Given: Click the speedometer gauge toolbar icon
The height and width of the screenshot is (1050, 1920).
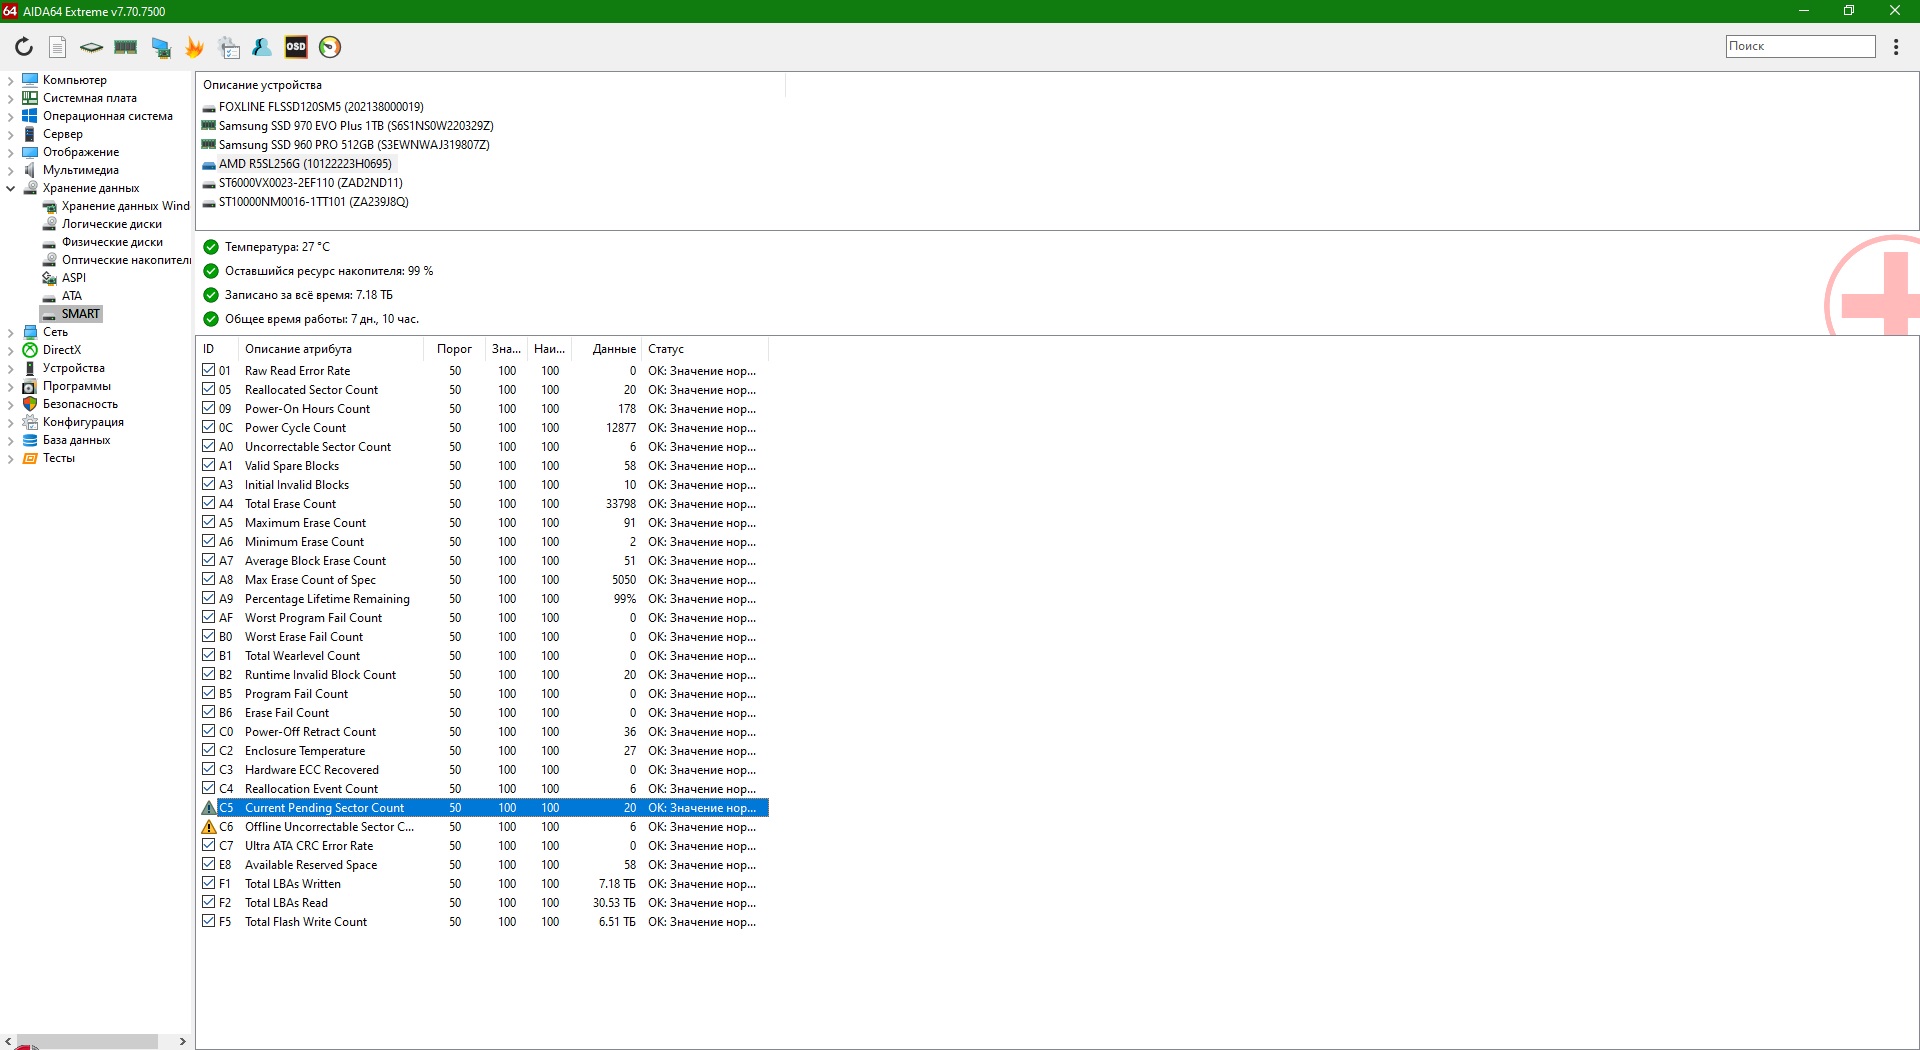Looking at the screenshot, I should point(330,47).
